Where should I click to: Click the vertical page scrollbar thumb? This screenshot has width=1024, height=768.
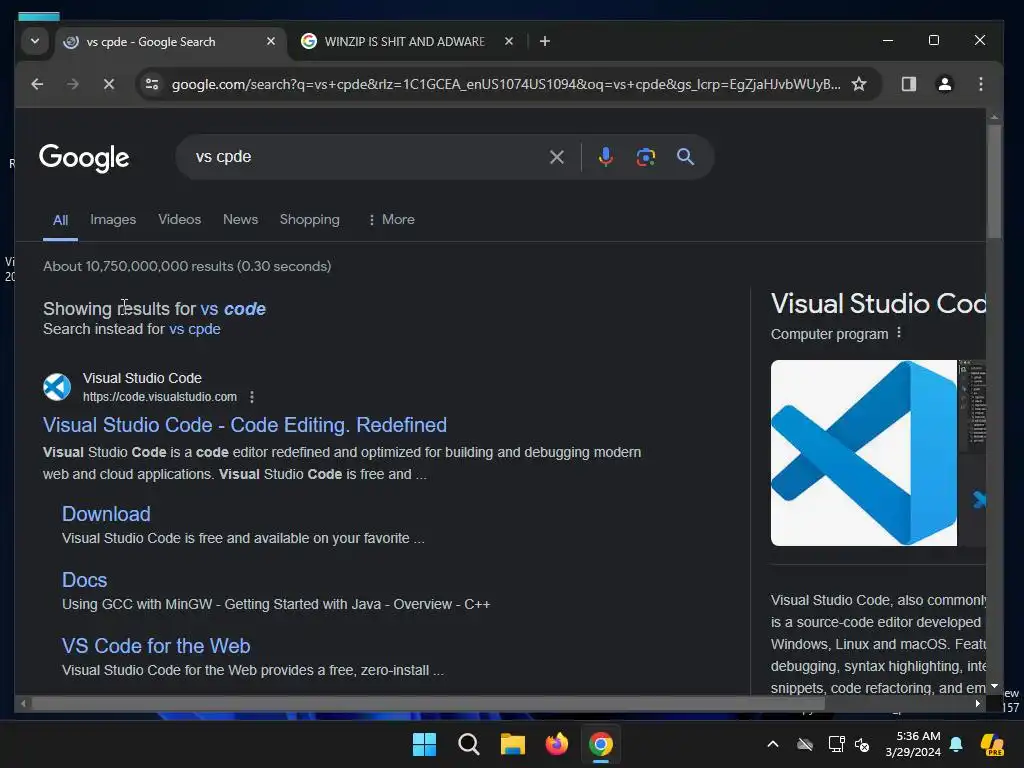(994, 182)
